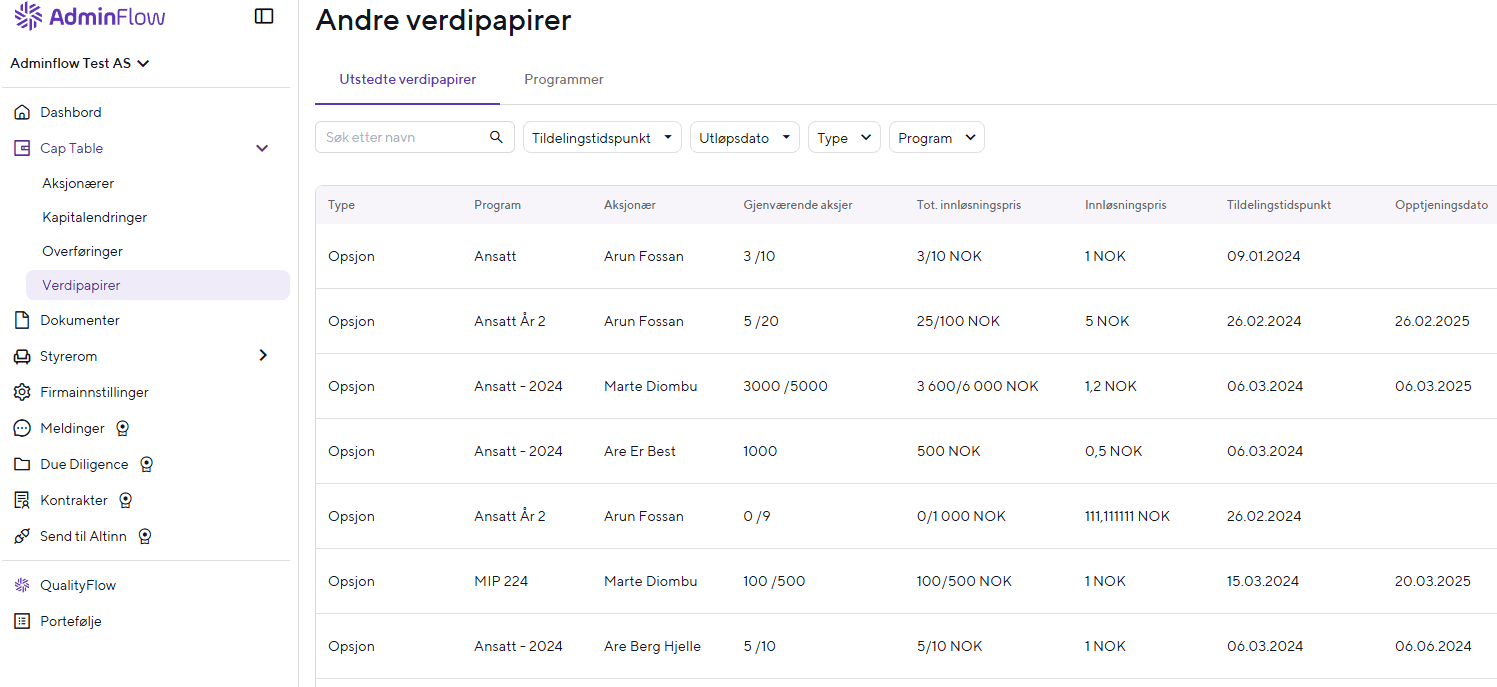1497x687 pixels.
Task: Open the Utløpsdato filter dropdown
Action: pos(745,138)
